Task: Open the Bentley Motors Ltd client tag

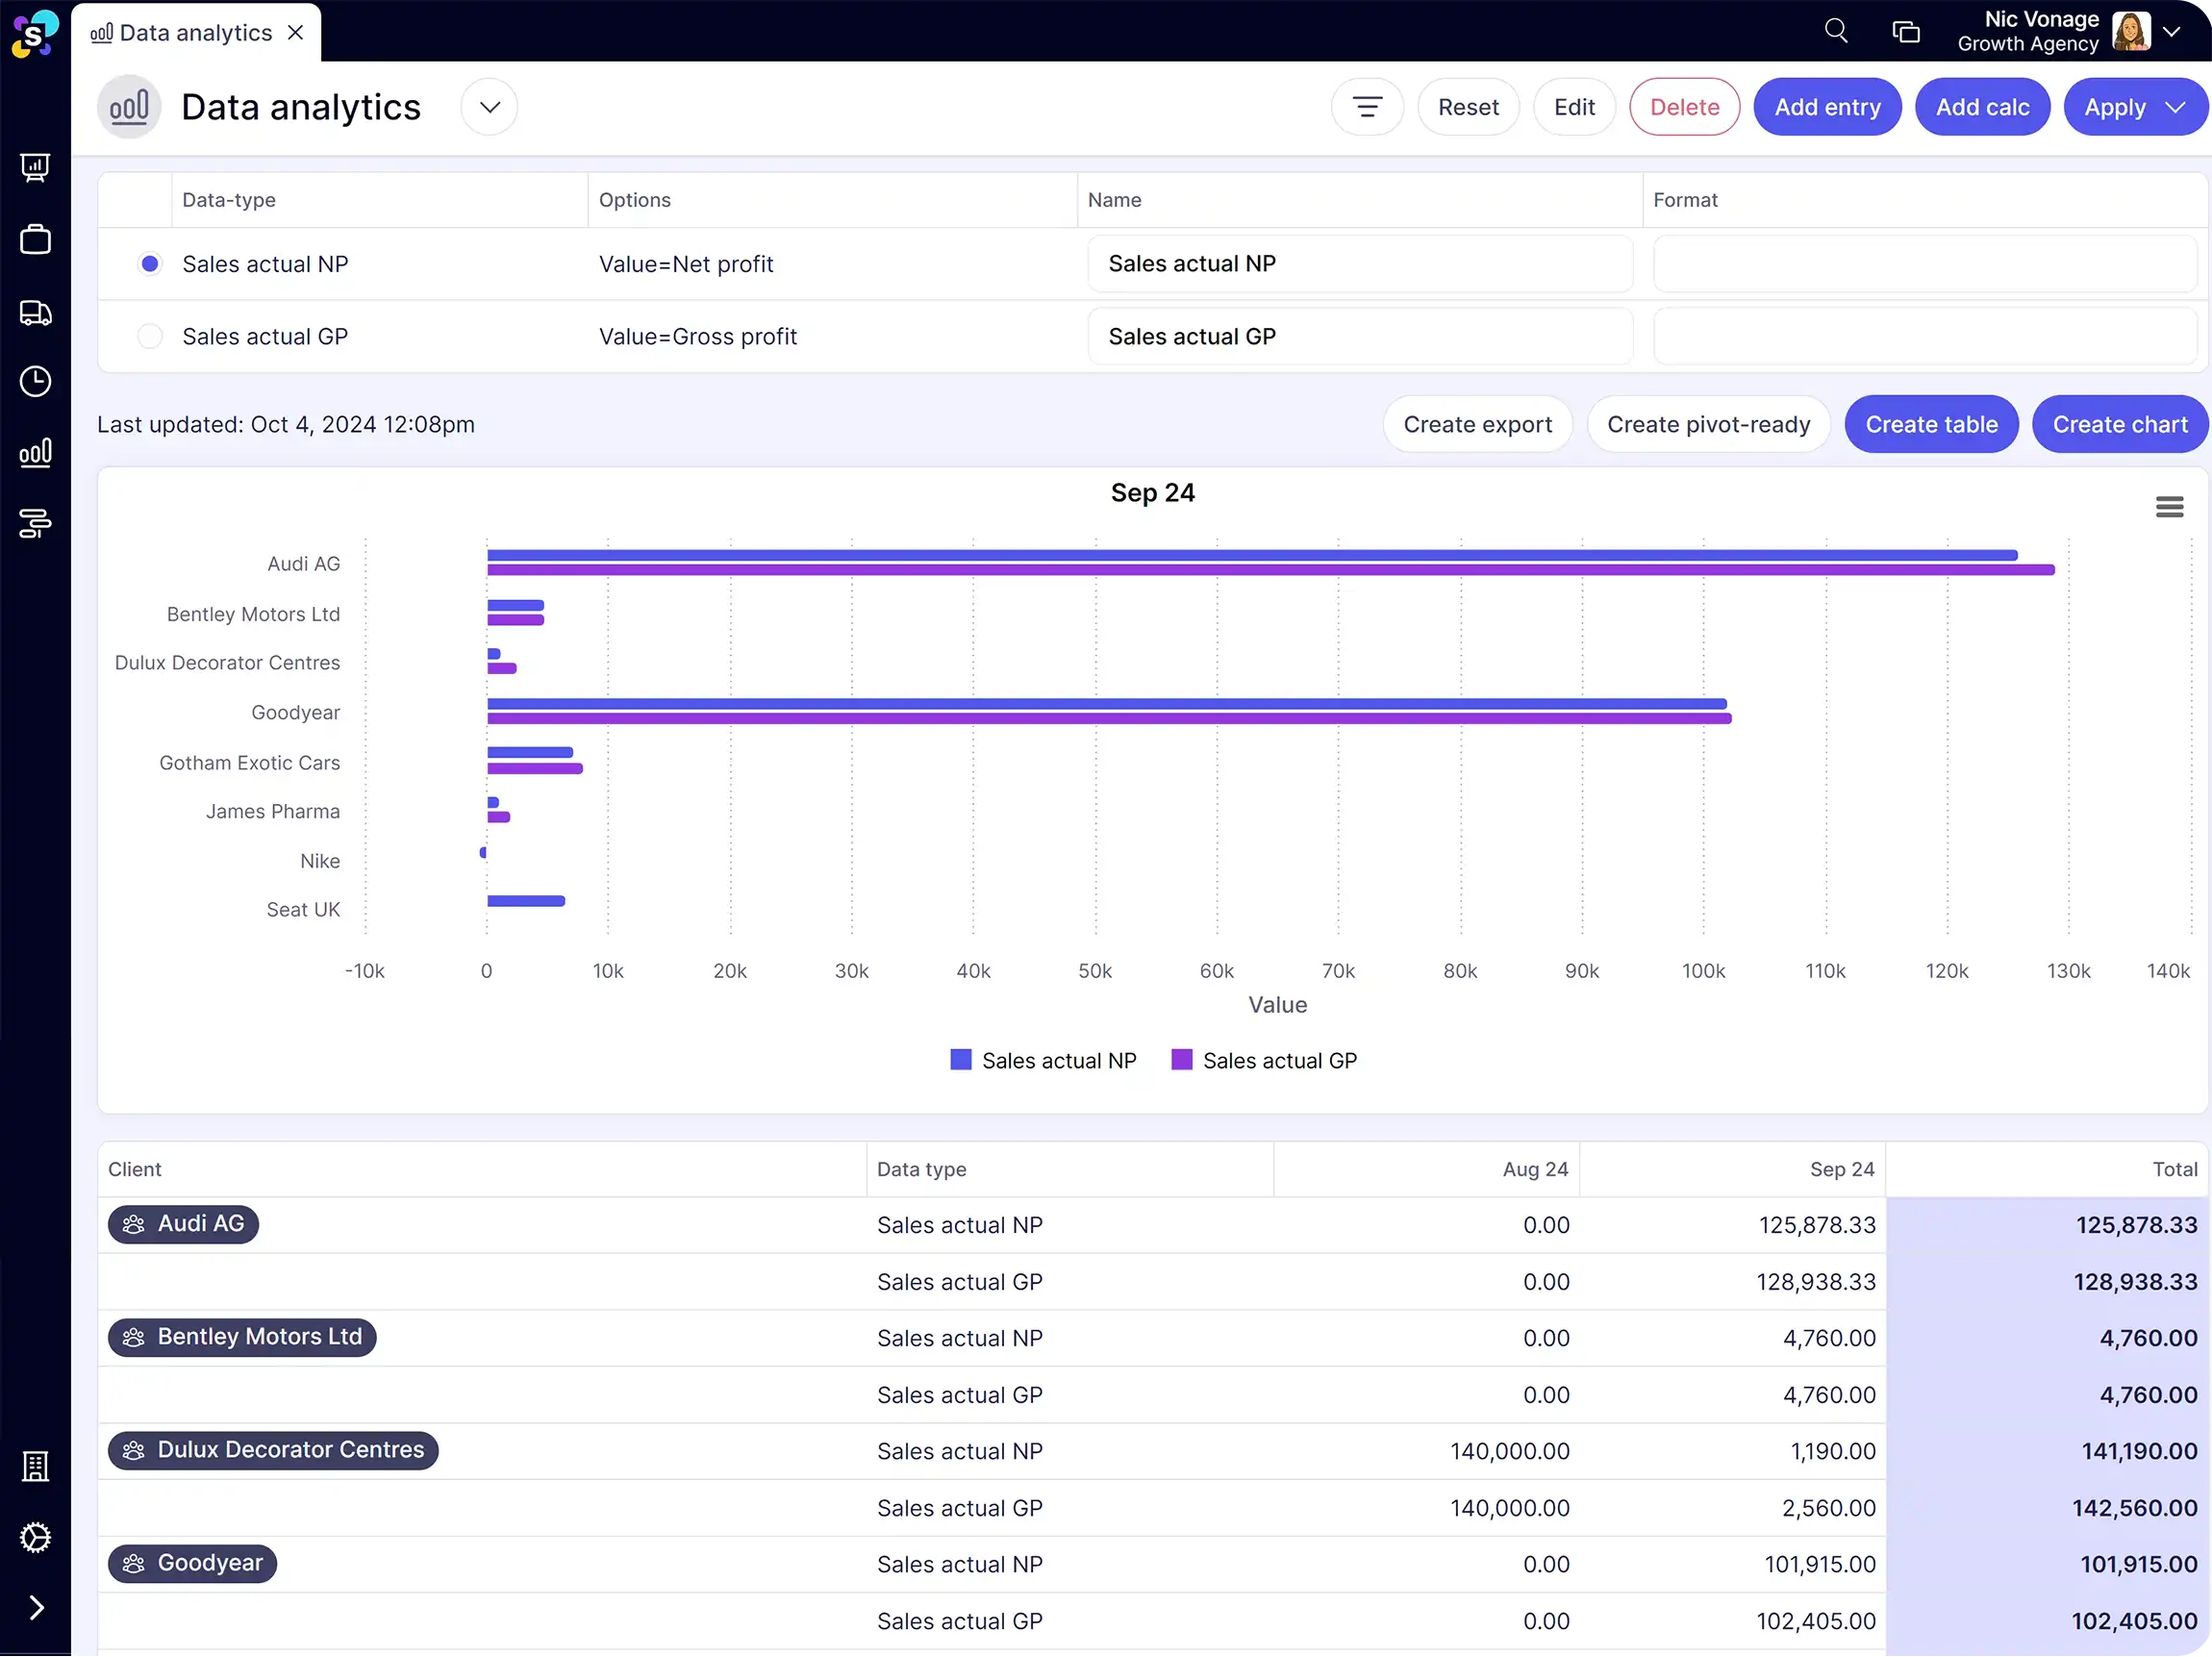Action: tap(242, 1338)
